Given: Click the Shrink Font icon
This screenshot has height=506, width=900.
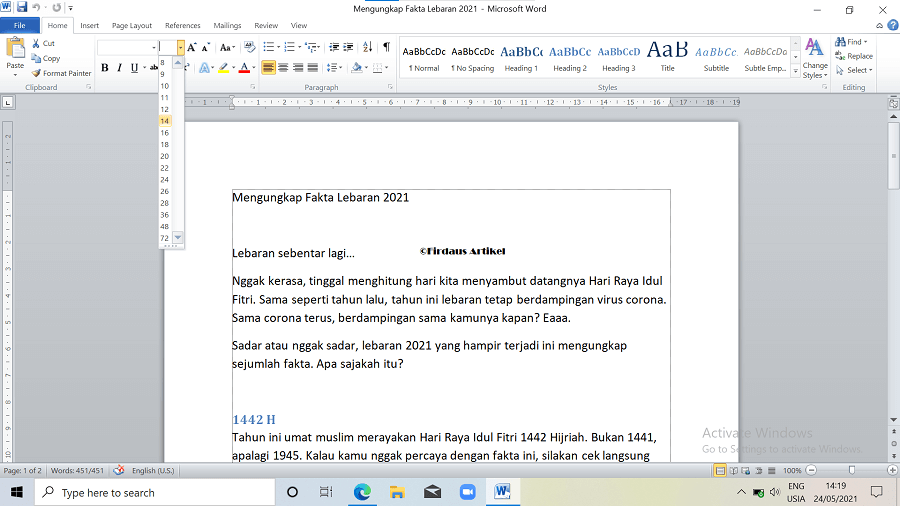Looking at the screenshot, I should (x=205, y=48).
